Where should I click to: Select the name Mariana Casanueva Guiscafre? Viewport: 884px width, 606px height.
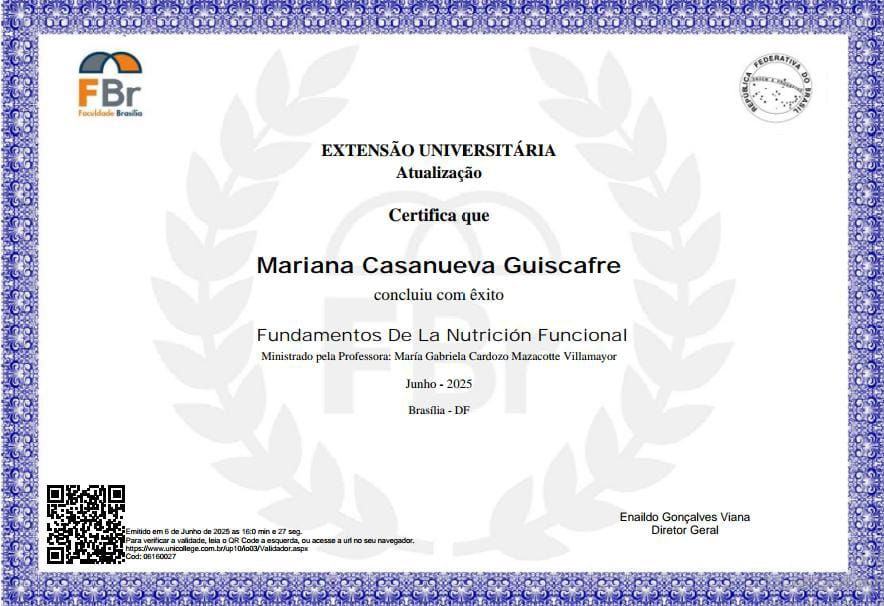pos(438,266)
